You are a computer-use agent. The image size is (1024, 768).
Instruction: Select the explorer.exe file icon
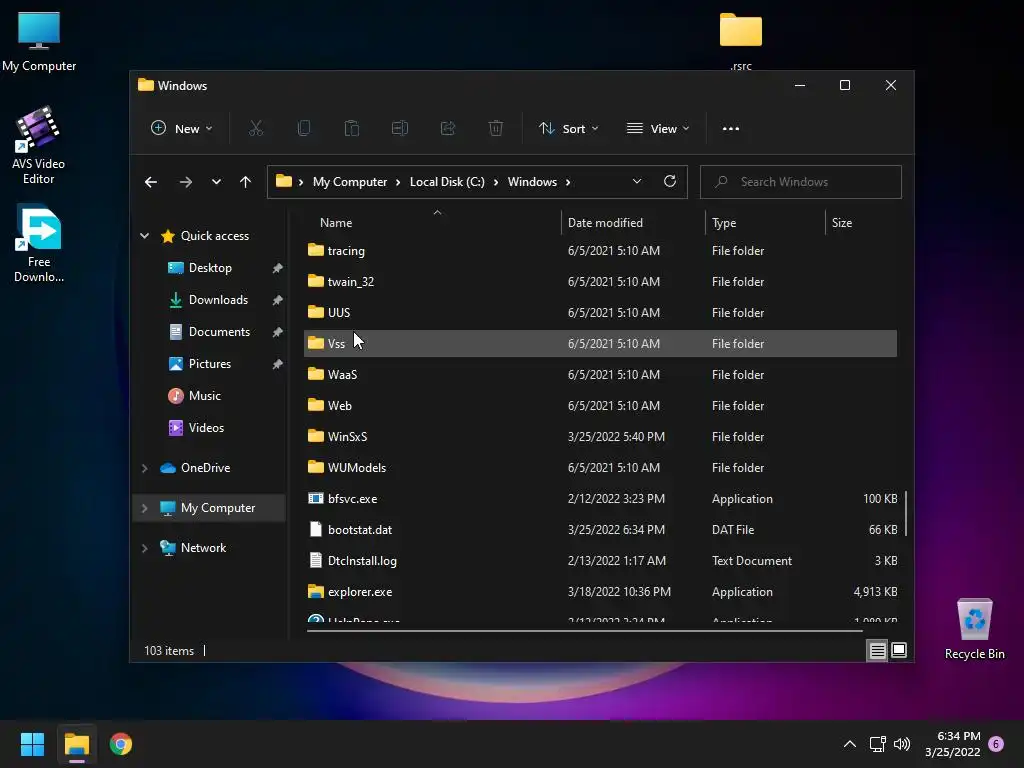316,592
